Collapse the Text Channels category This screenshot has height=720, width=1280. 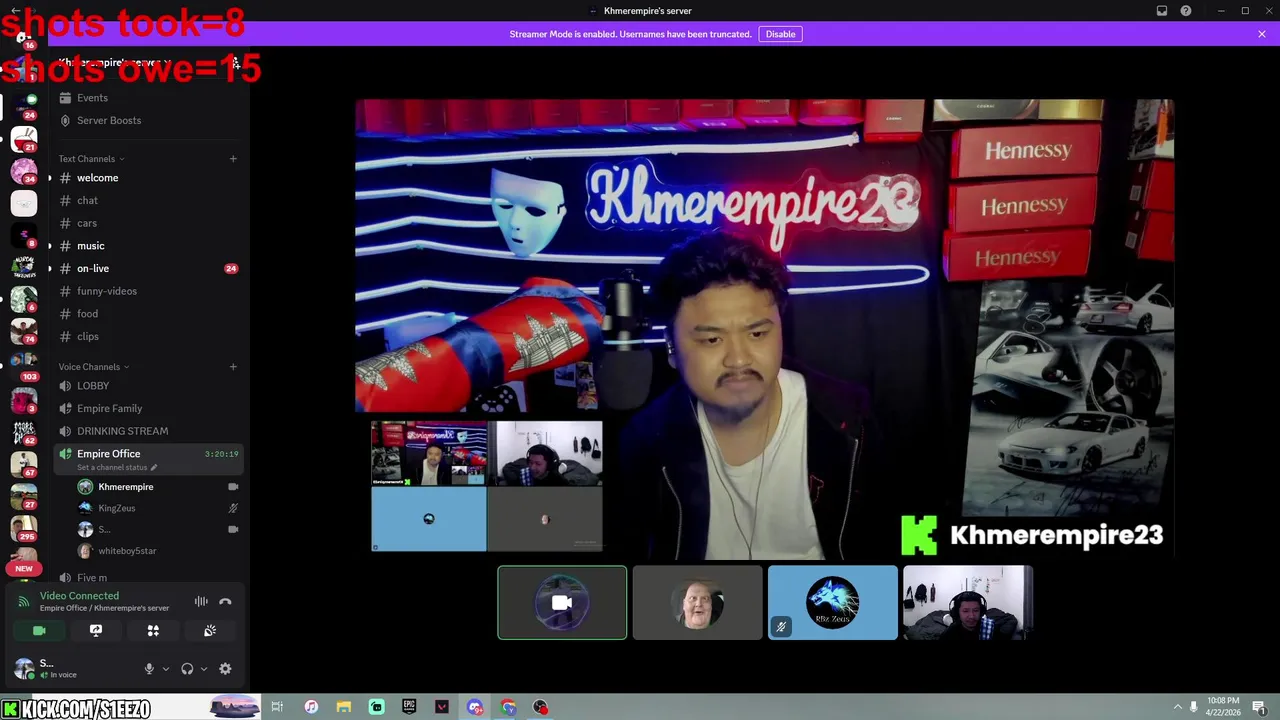91,159
